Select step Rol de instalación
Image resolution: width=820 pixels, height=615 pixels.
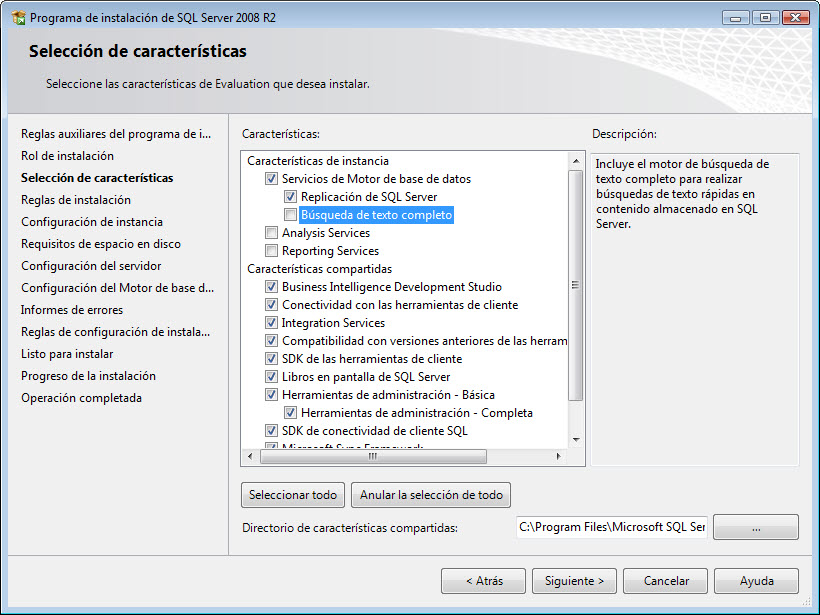[67, 156]
